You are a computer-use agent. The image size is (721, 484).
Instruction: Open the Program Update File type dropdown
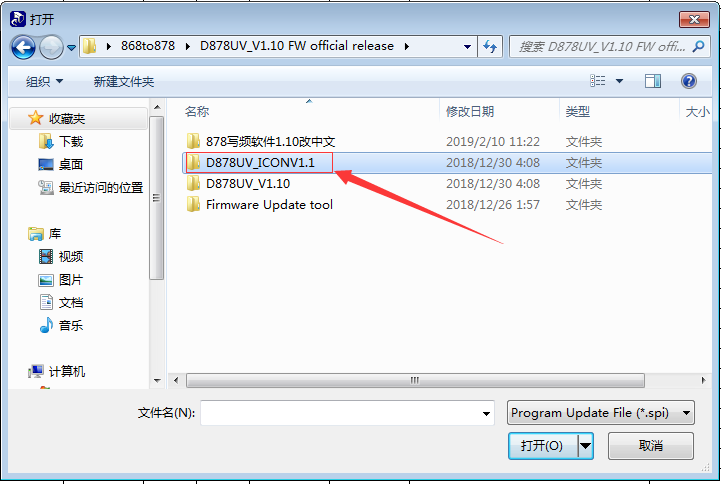point(601,413)
